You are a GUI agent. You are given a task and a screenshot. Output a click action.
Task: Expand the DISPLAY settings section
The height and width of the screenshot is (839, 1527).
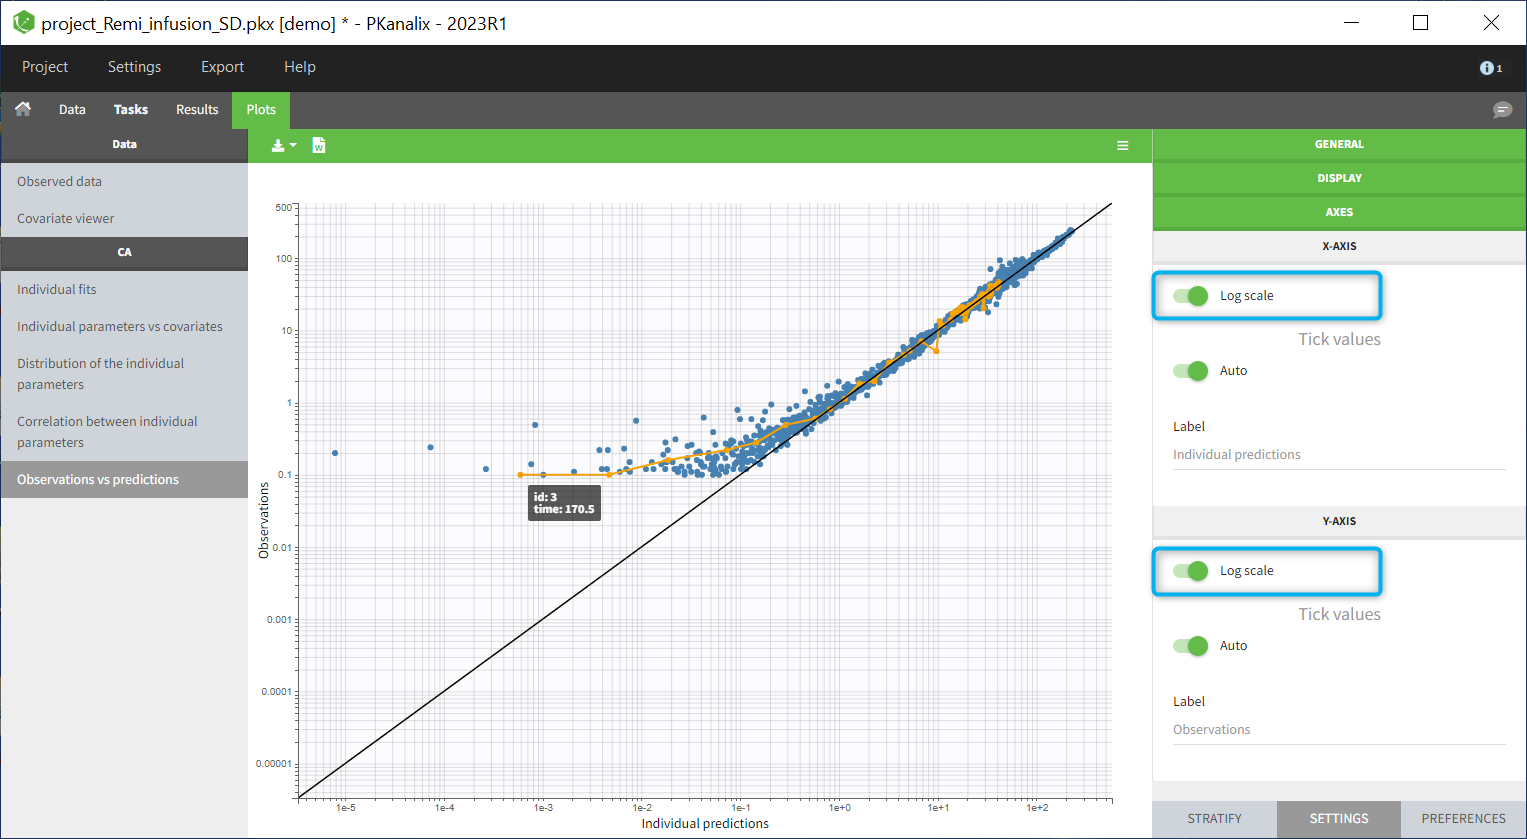1338,178
